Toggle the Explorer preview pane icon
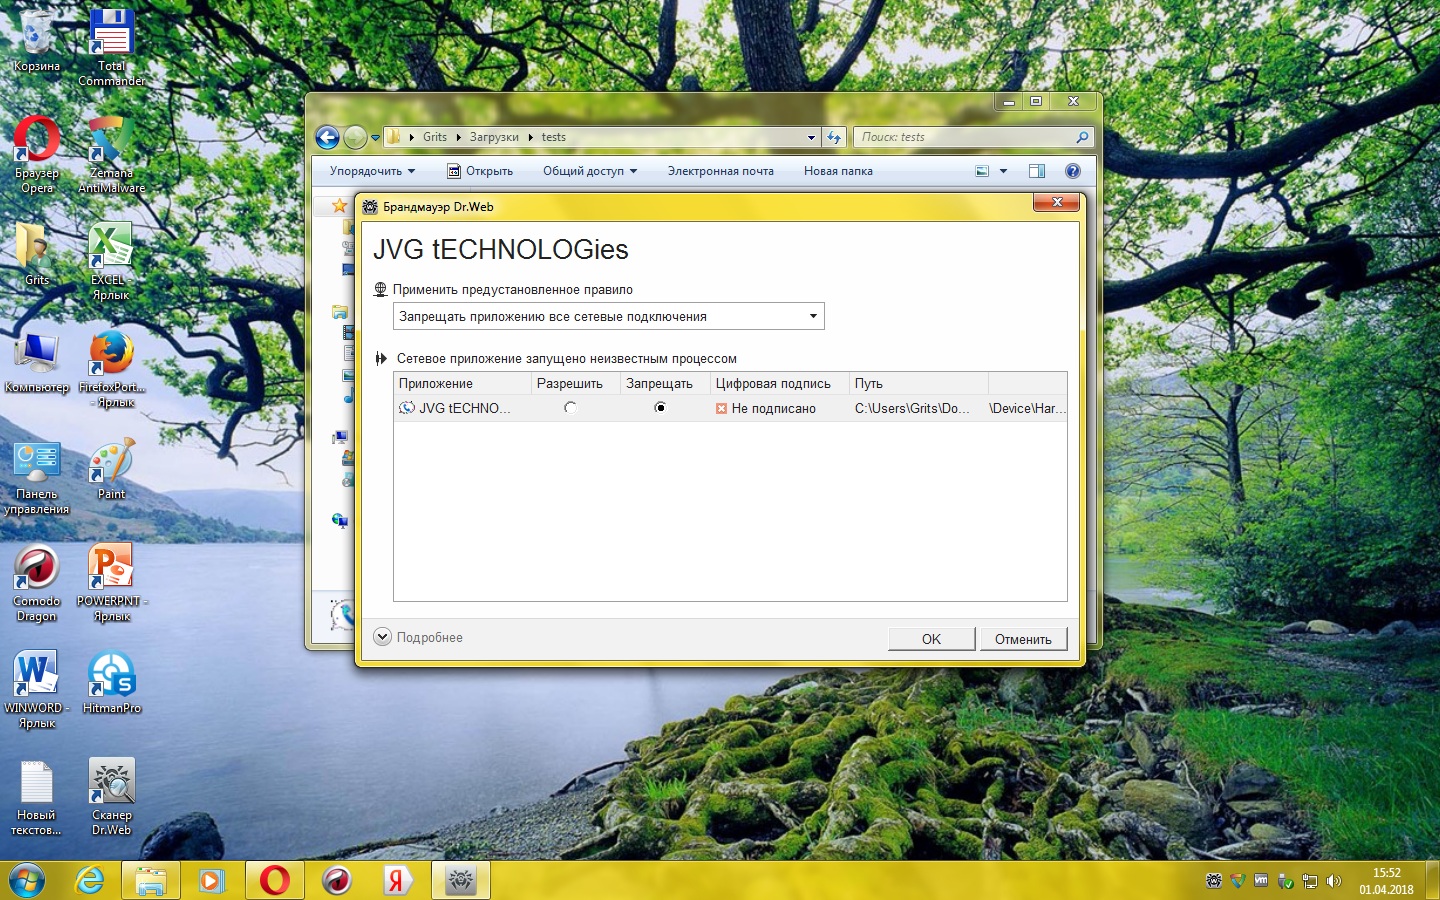 tap(1037, 171)
